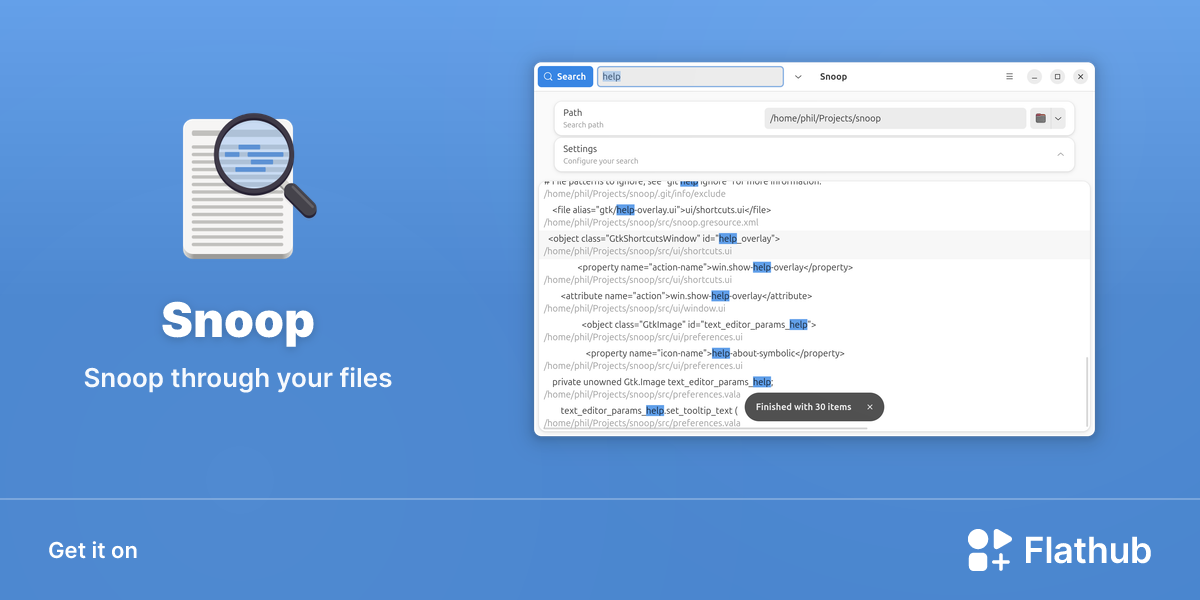The width and height of the screenshot is (1200, 600).
Task: Select result 'GtkImage id="text_editor_params_help"'
Action: pos(698,324)
